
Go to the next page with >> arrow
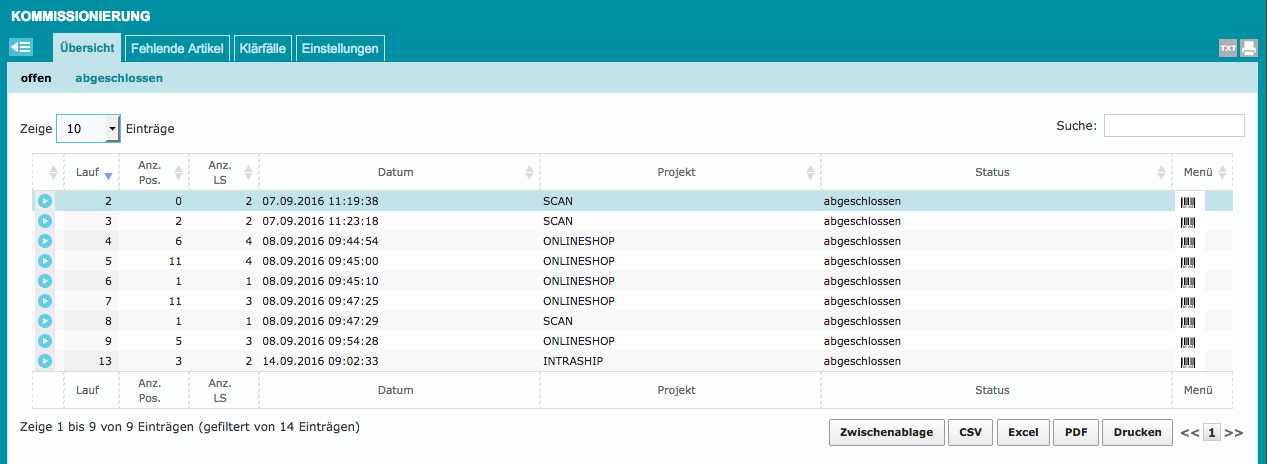point(1234,433)
